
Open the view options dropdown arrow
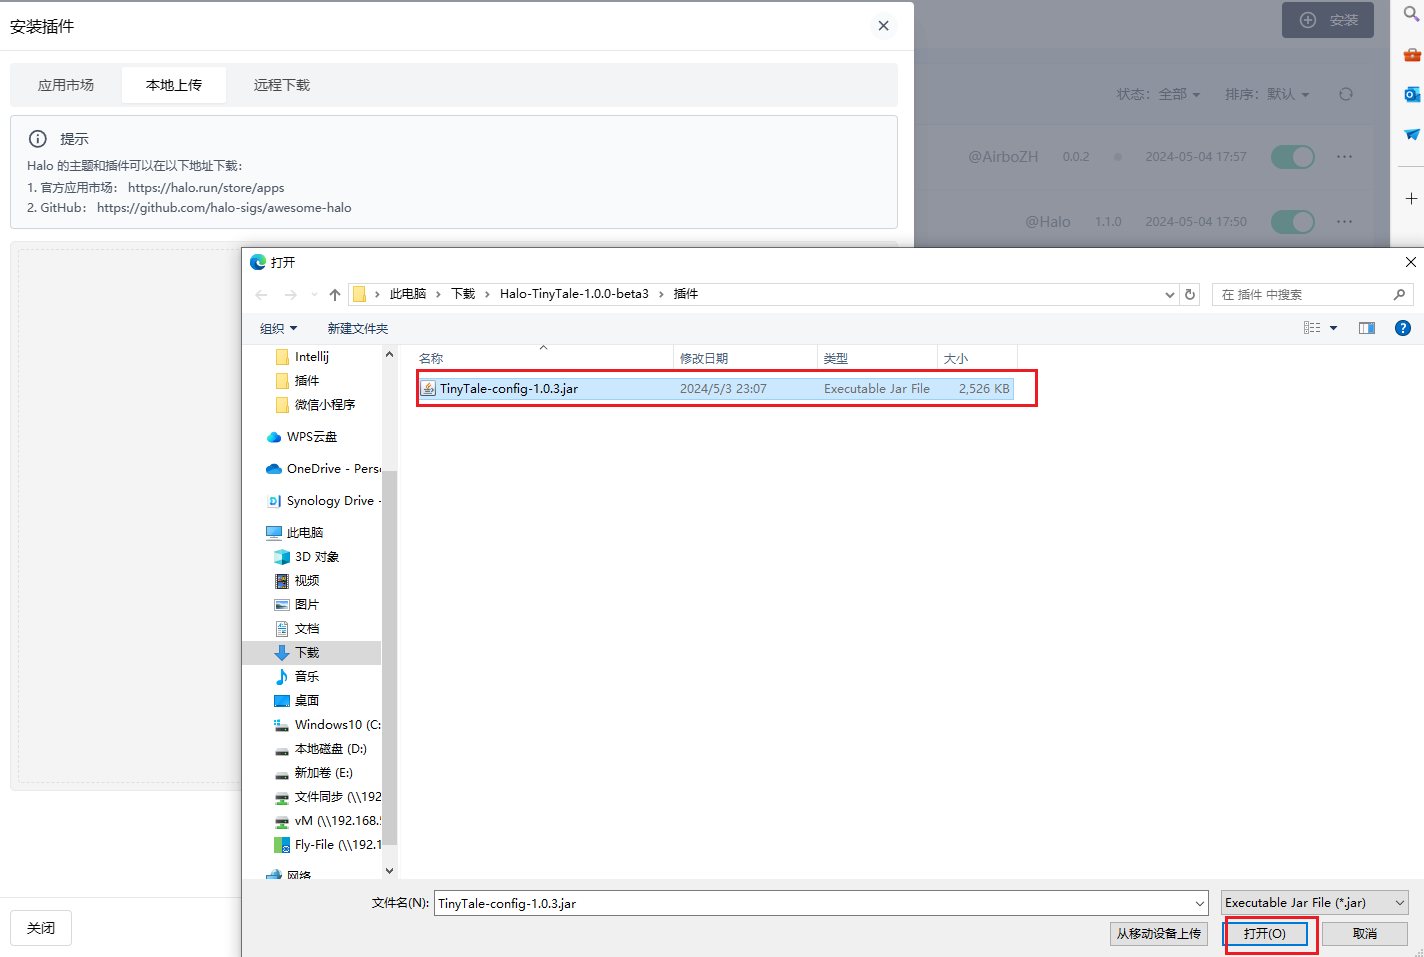(1333, 328)
